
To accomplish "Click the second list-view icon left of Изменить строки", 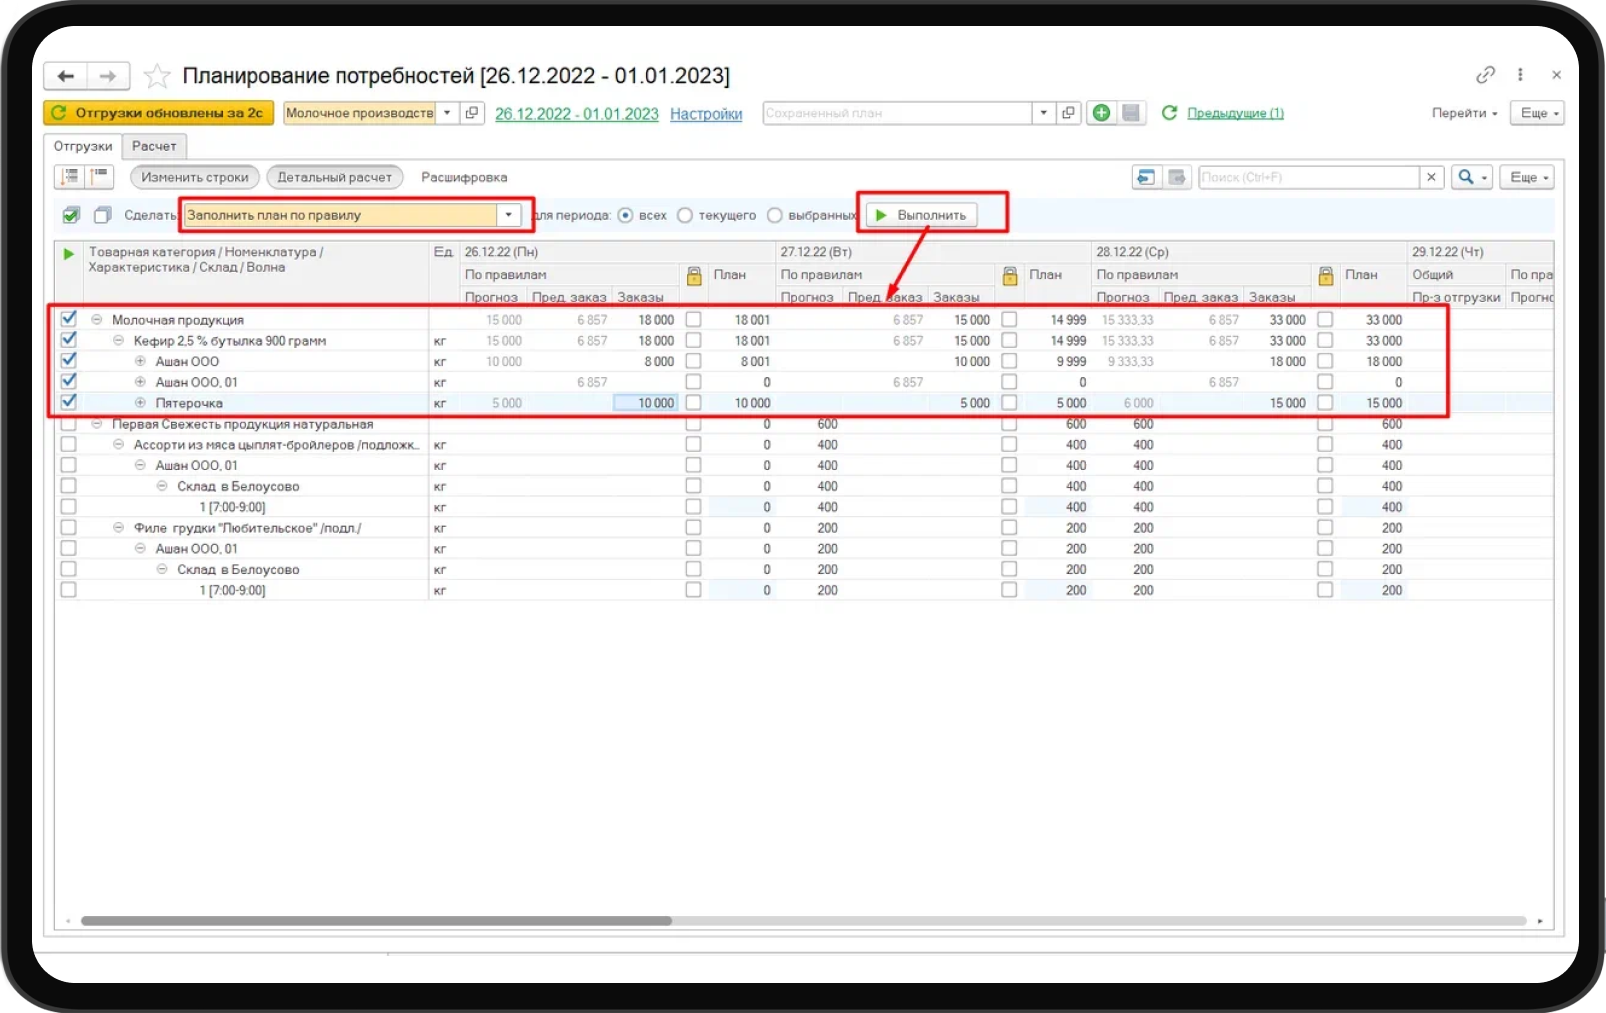I will point(100,177).
